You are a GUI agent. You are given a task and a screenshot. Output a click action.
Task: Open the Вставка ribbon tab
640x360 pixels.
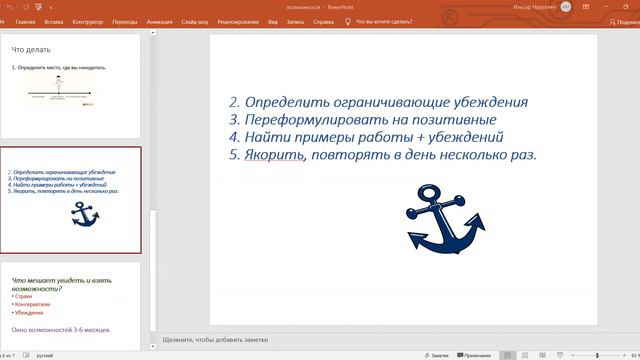click(54, 22)
